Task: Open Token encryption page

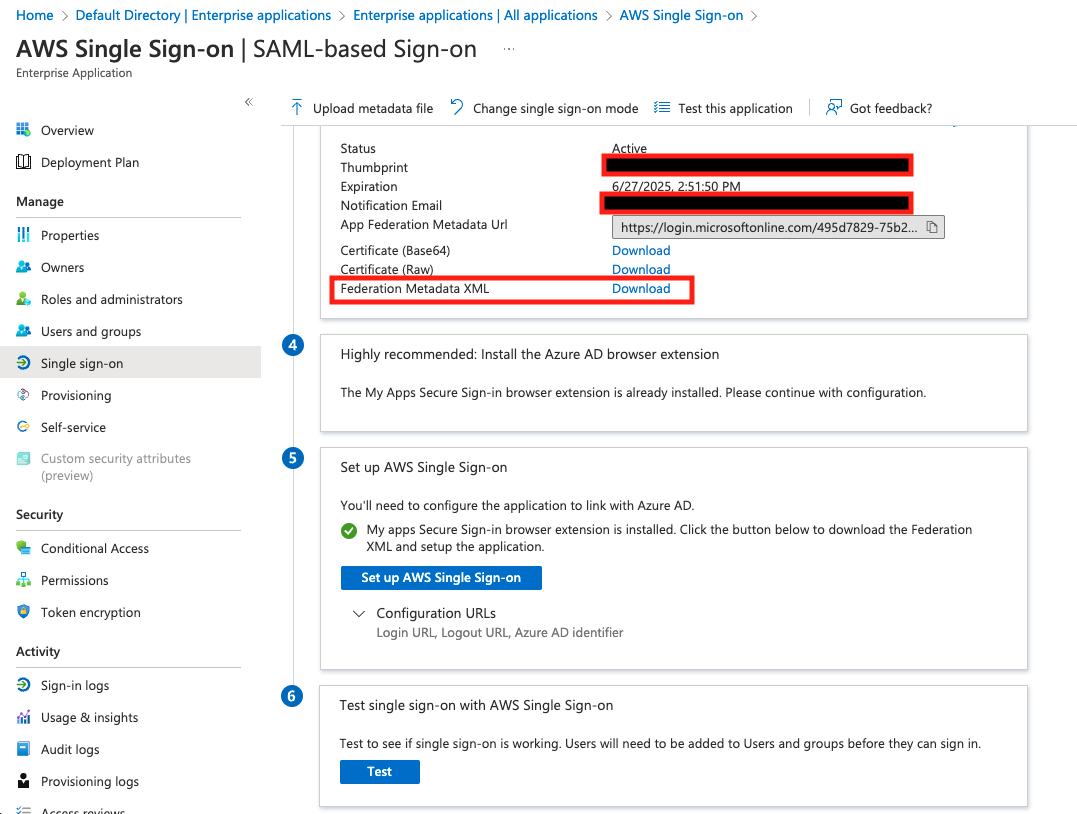Action: coord(91,612)
